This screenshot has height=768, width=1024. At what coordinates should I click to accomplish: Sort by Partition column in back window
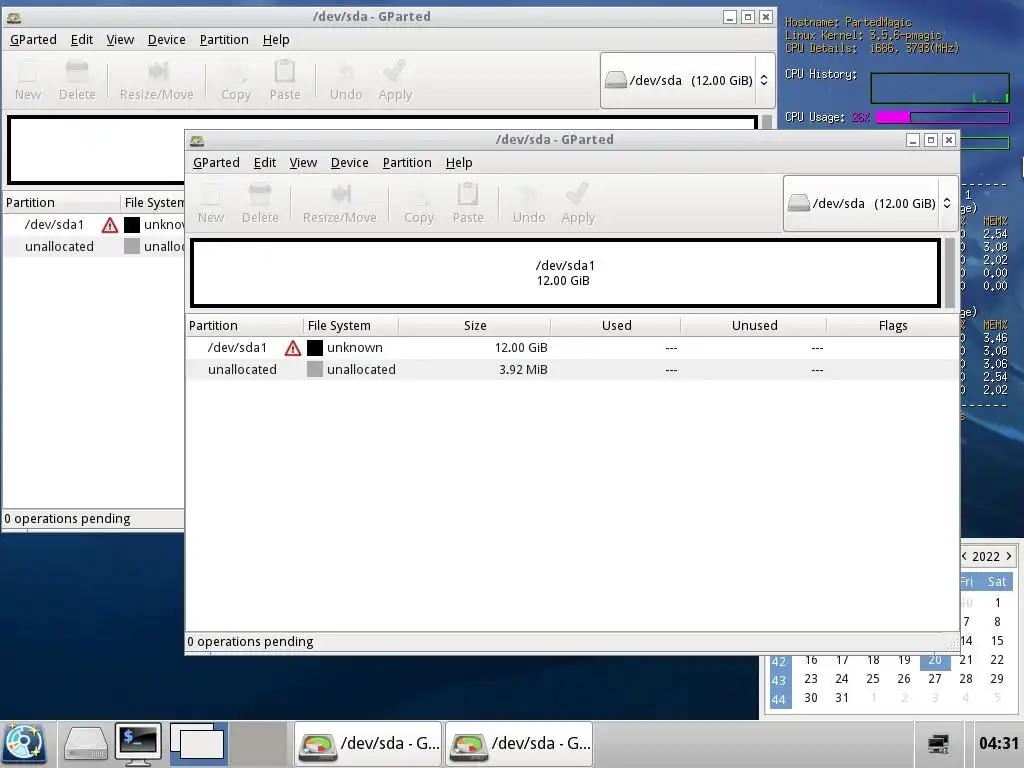point(62,202)
